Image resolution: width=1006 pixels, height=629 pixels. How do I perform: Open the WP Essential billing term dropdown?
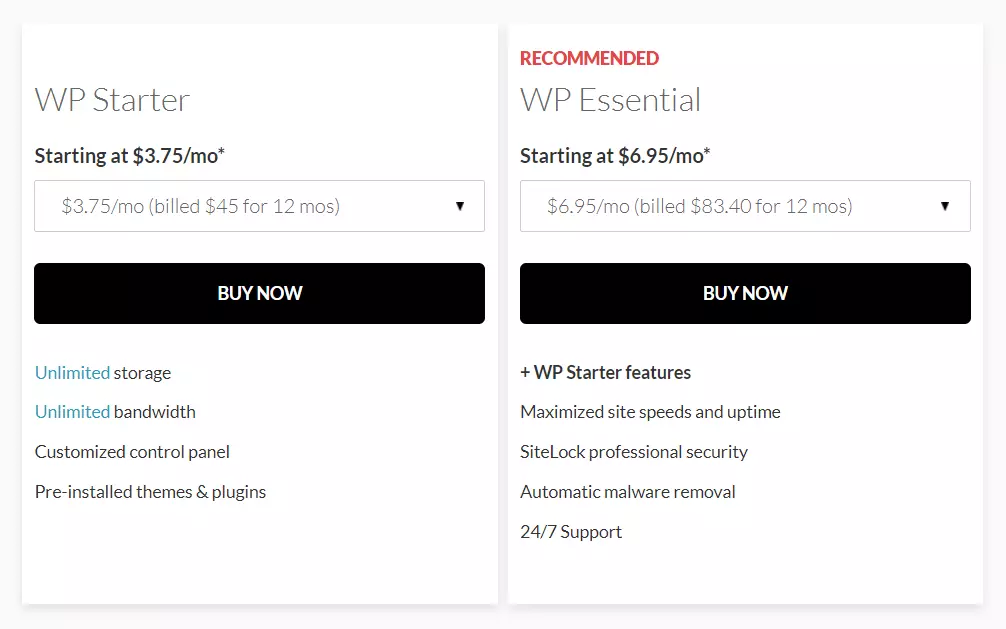point(744,206)
